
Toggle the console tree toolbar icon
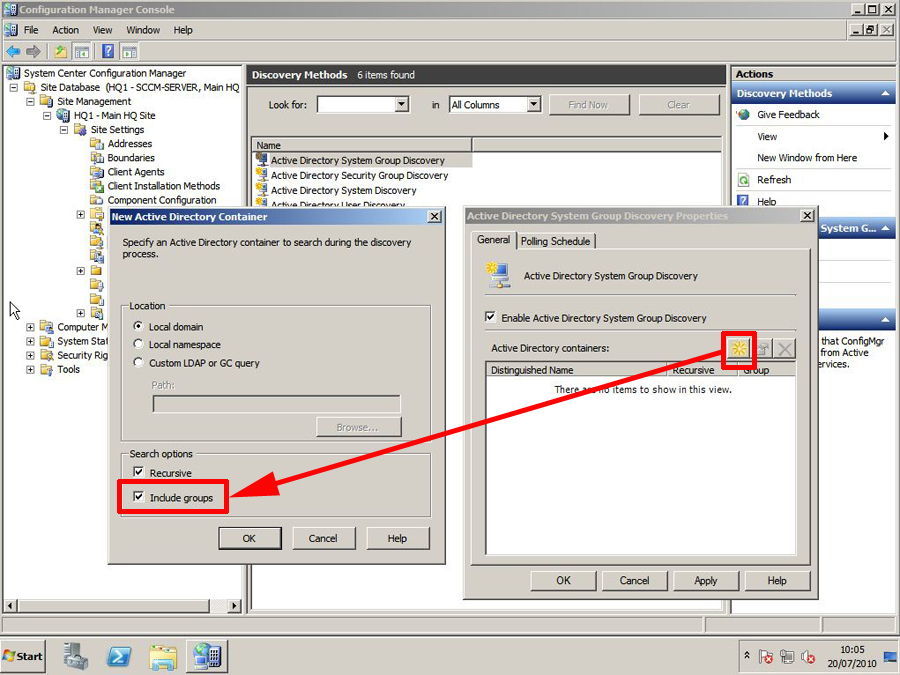(82, 52)
